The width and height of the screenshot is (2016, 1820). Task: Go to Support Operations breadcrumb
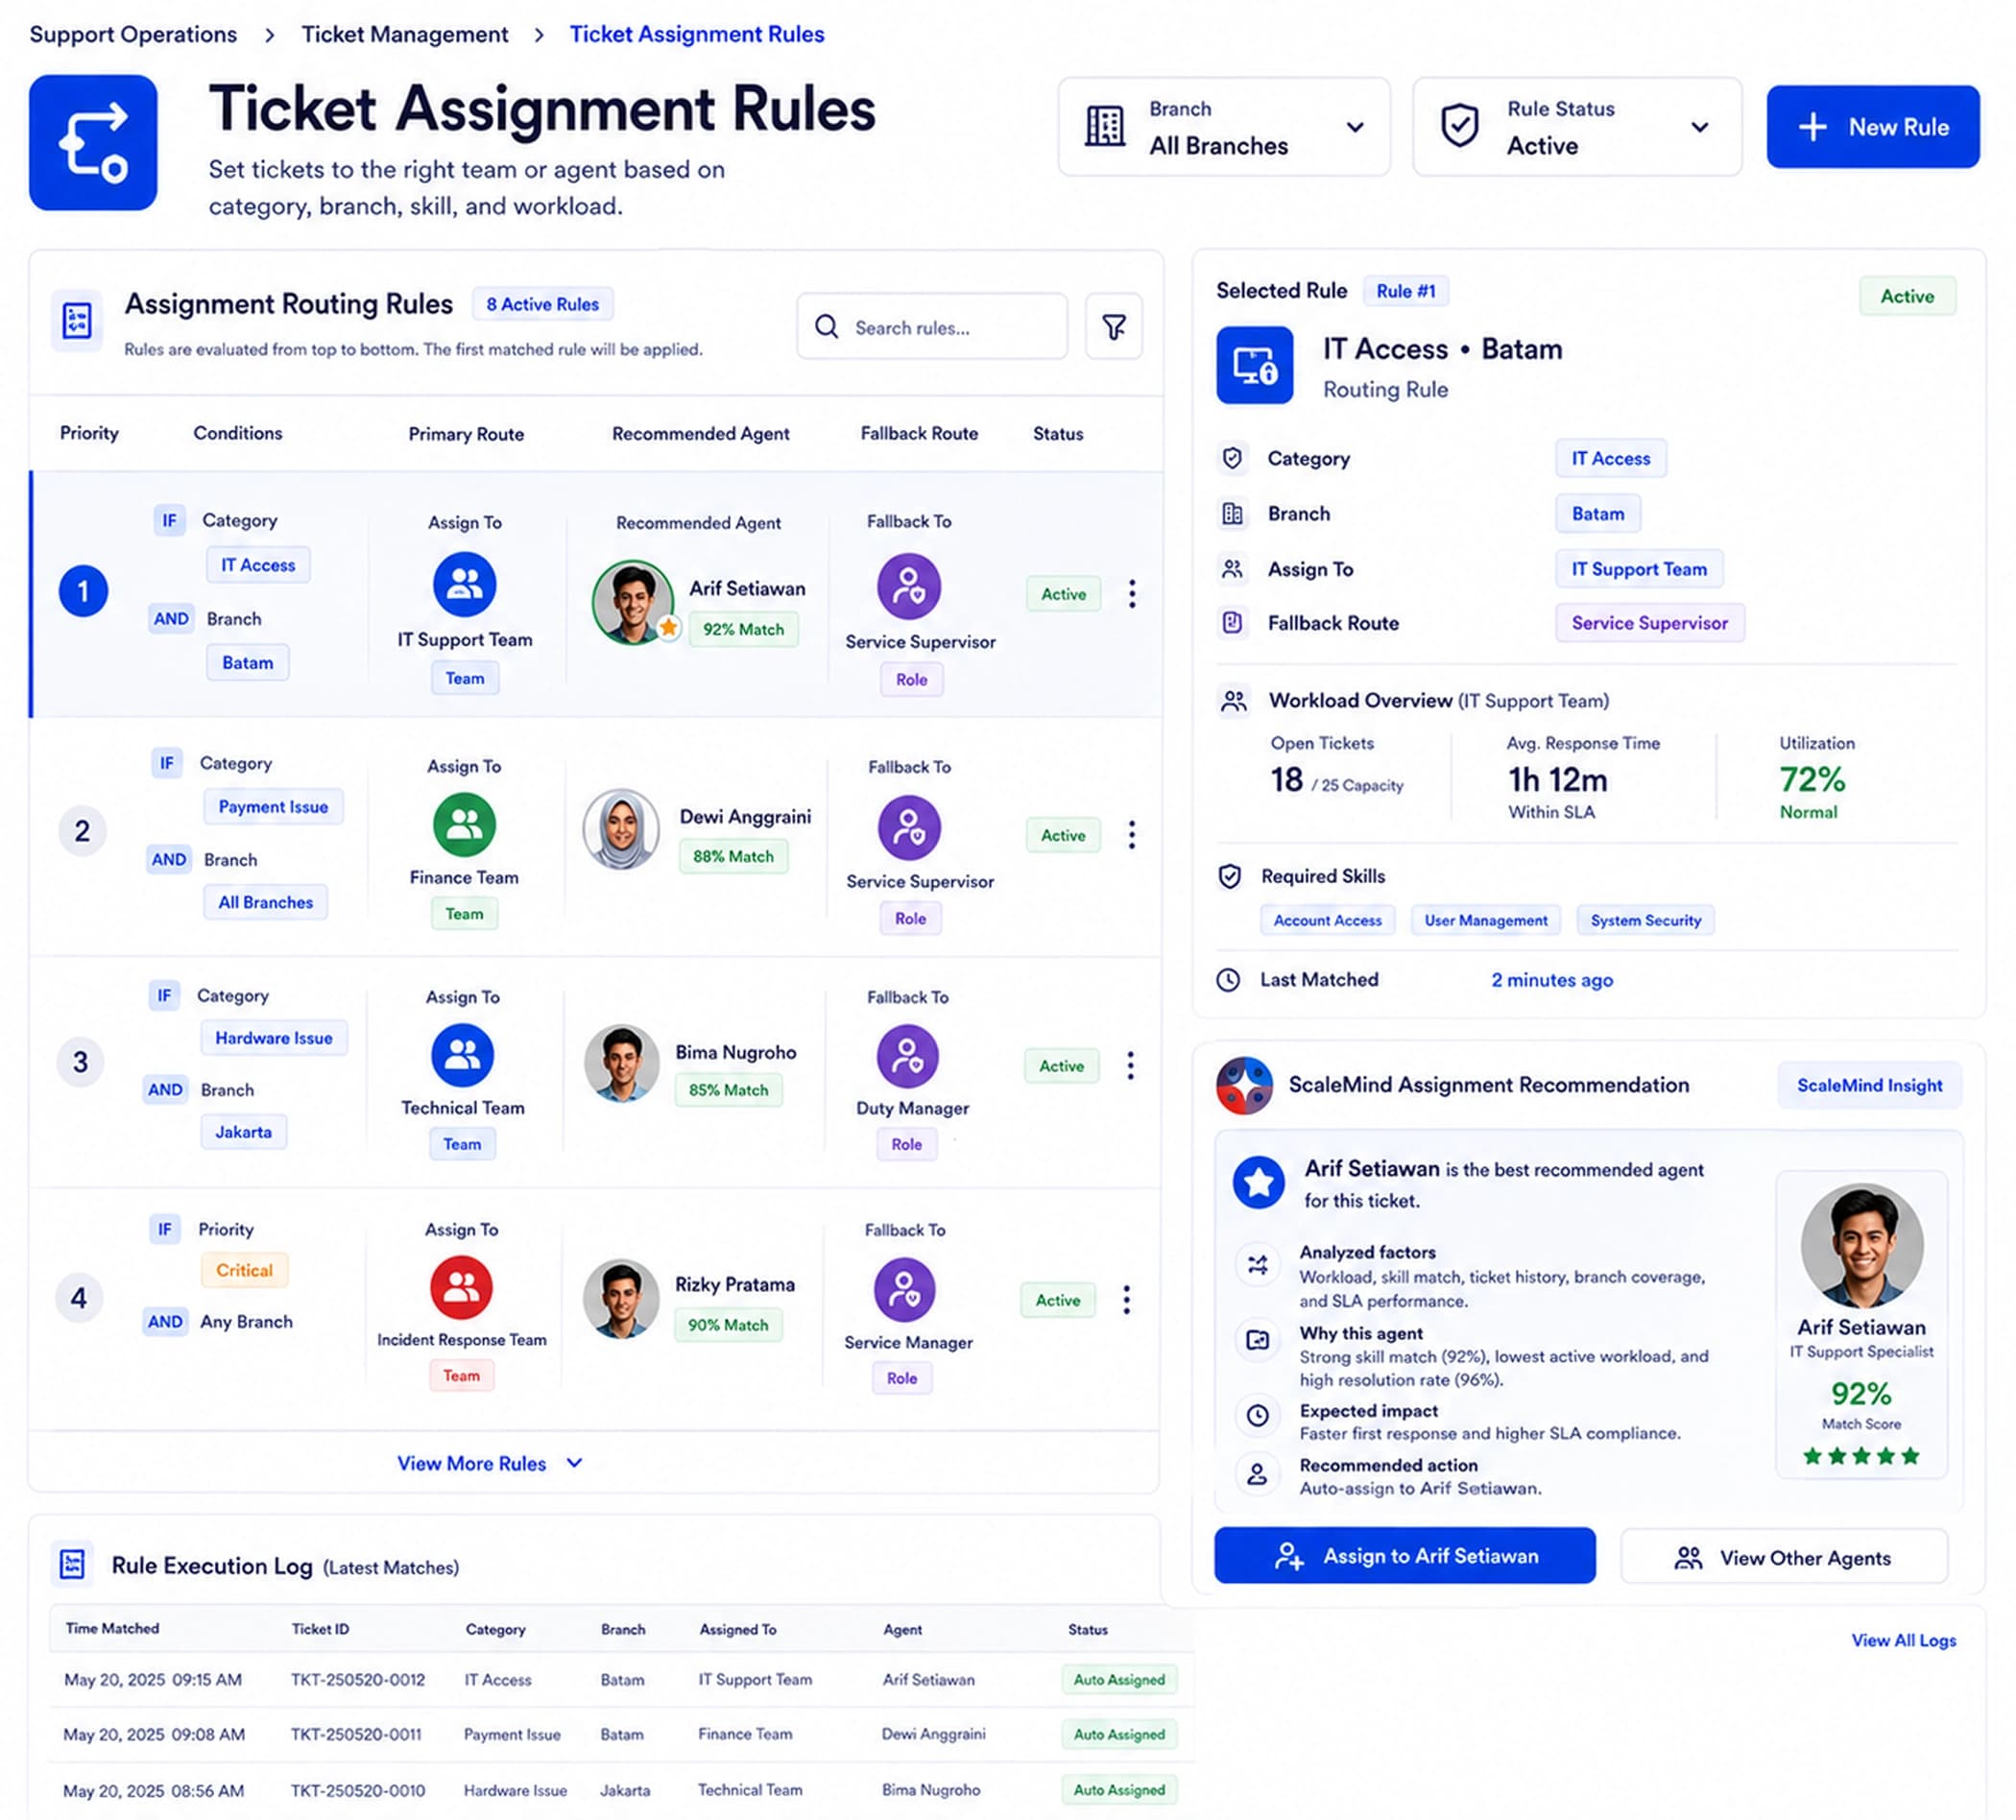tap(133, 34)
